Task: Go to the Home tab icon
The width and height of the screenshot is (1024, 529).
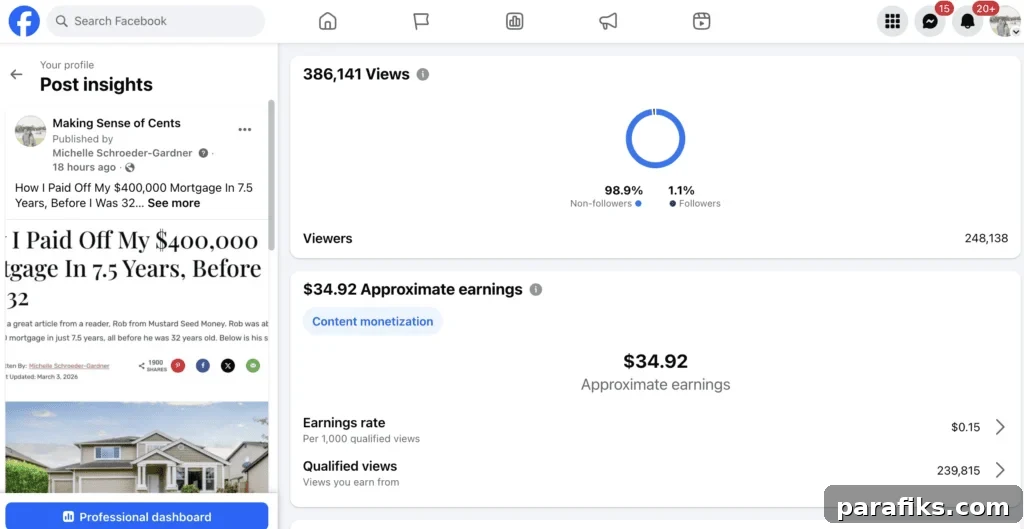Action: (327, 22)
